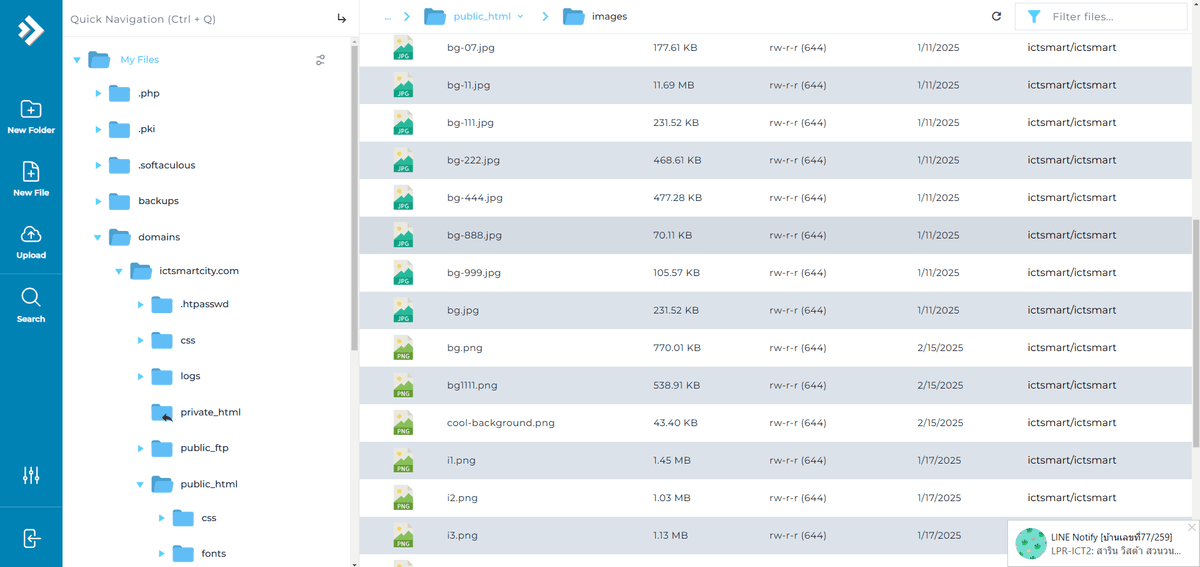Click the PNG icon of i2.png
The image size is (1200, 567).
[x=403, y=498]
